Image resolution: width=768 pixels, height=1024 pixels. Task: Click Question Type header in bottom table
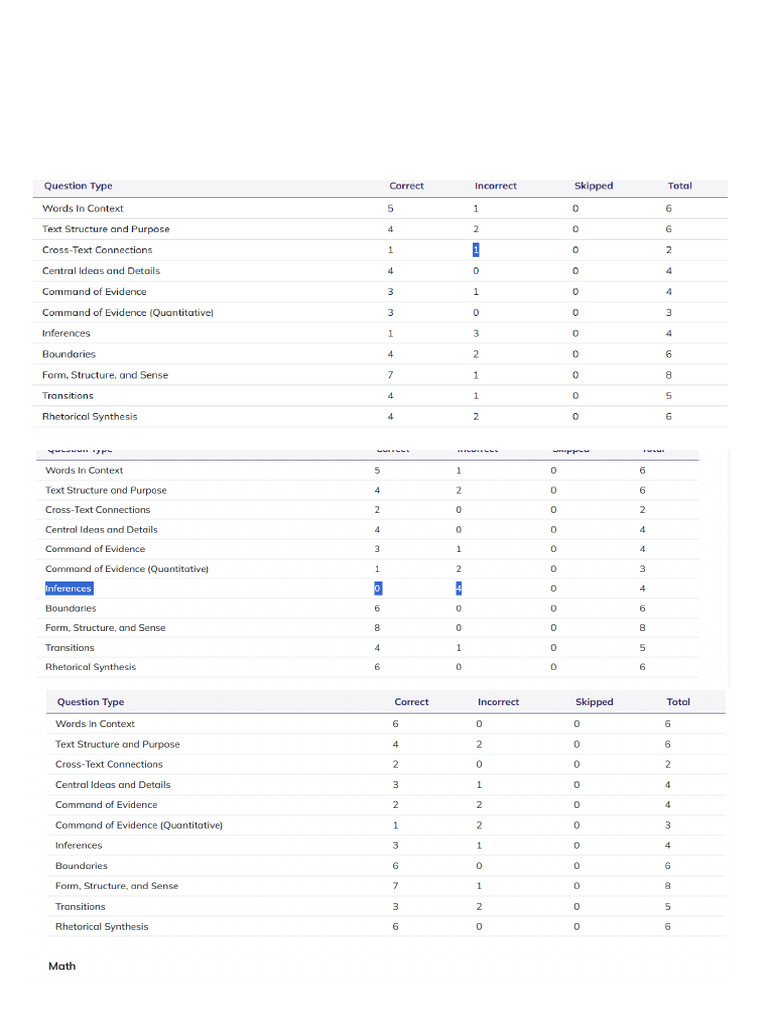[x=91, y=702]
